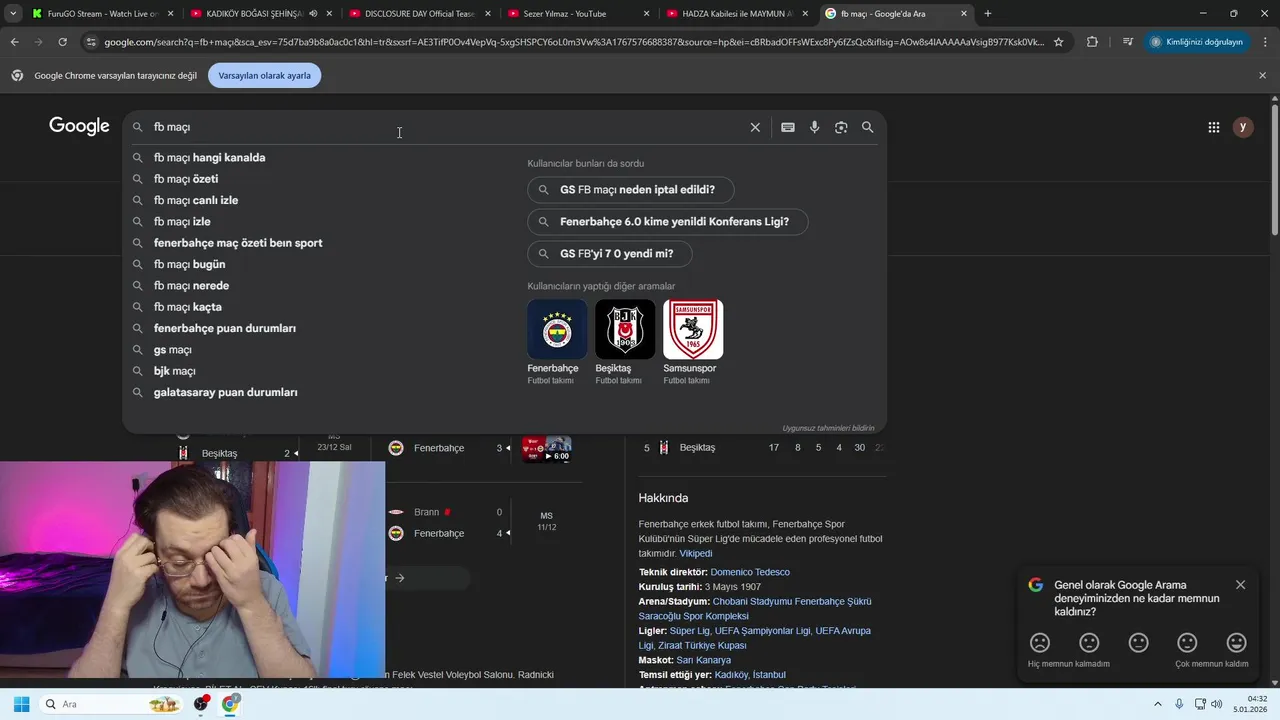Open a new browser tab
The width and height of the screenshot is (1280, 720).
pos(988,14)
